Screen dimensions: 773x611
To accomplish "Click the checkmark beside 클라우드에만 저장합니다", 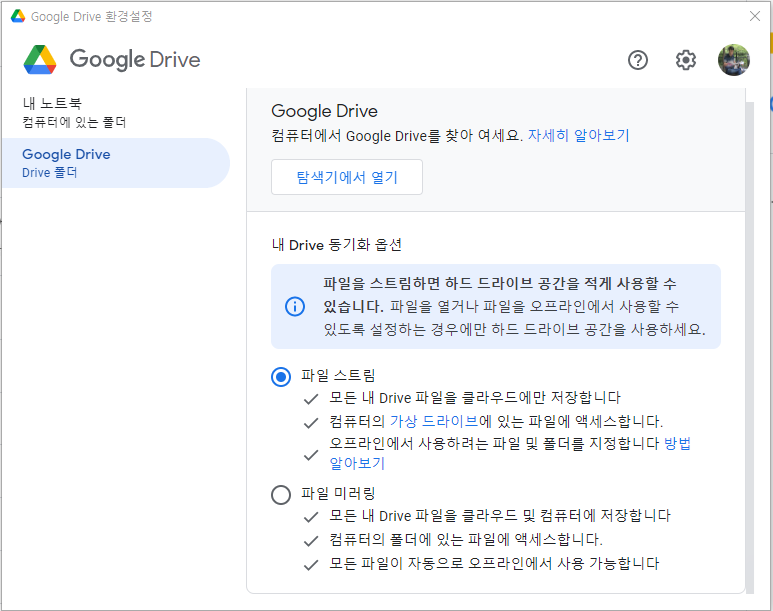I will click(x=311, y=399).
